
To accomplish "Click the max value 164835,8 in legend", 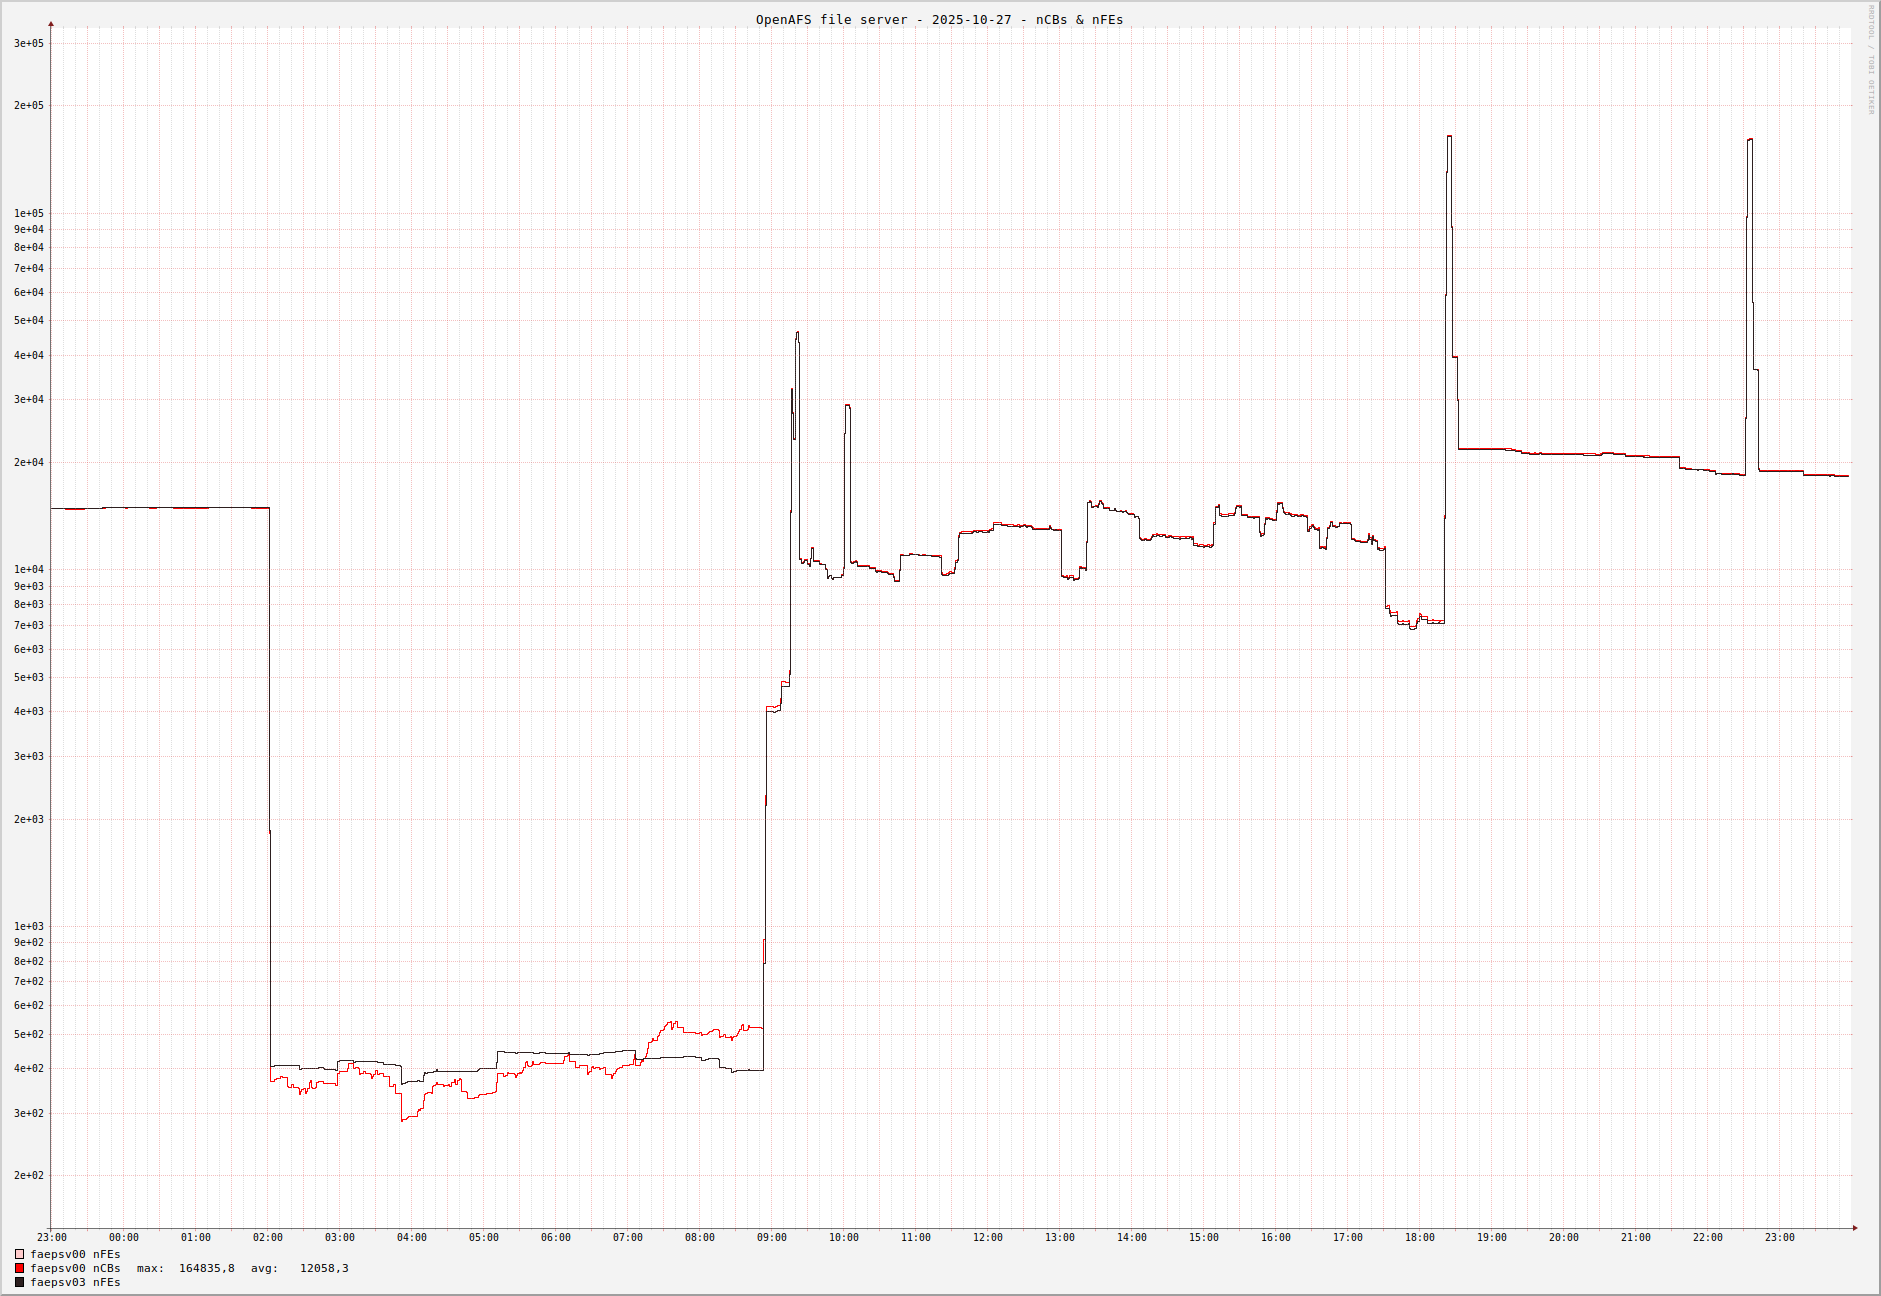I will click(x=206, y=1268).
